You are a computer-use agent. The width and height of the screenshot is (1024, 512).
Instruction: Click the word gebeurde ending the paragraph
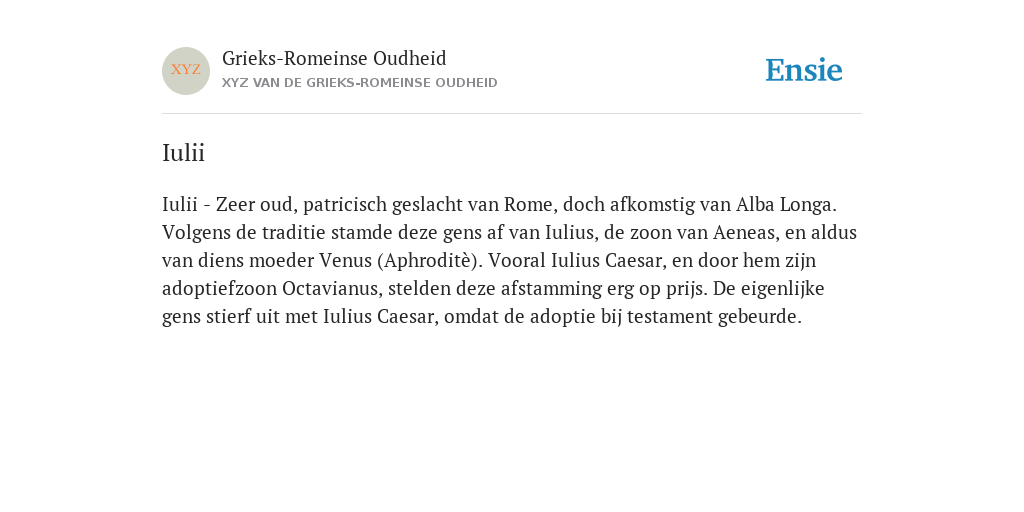pyautogui.click(x=760, y=317)
